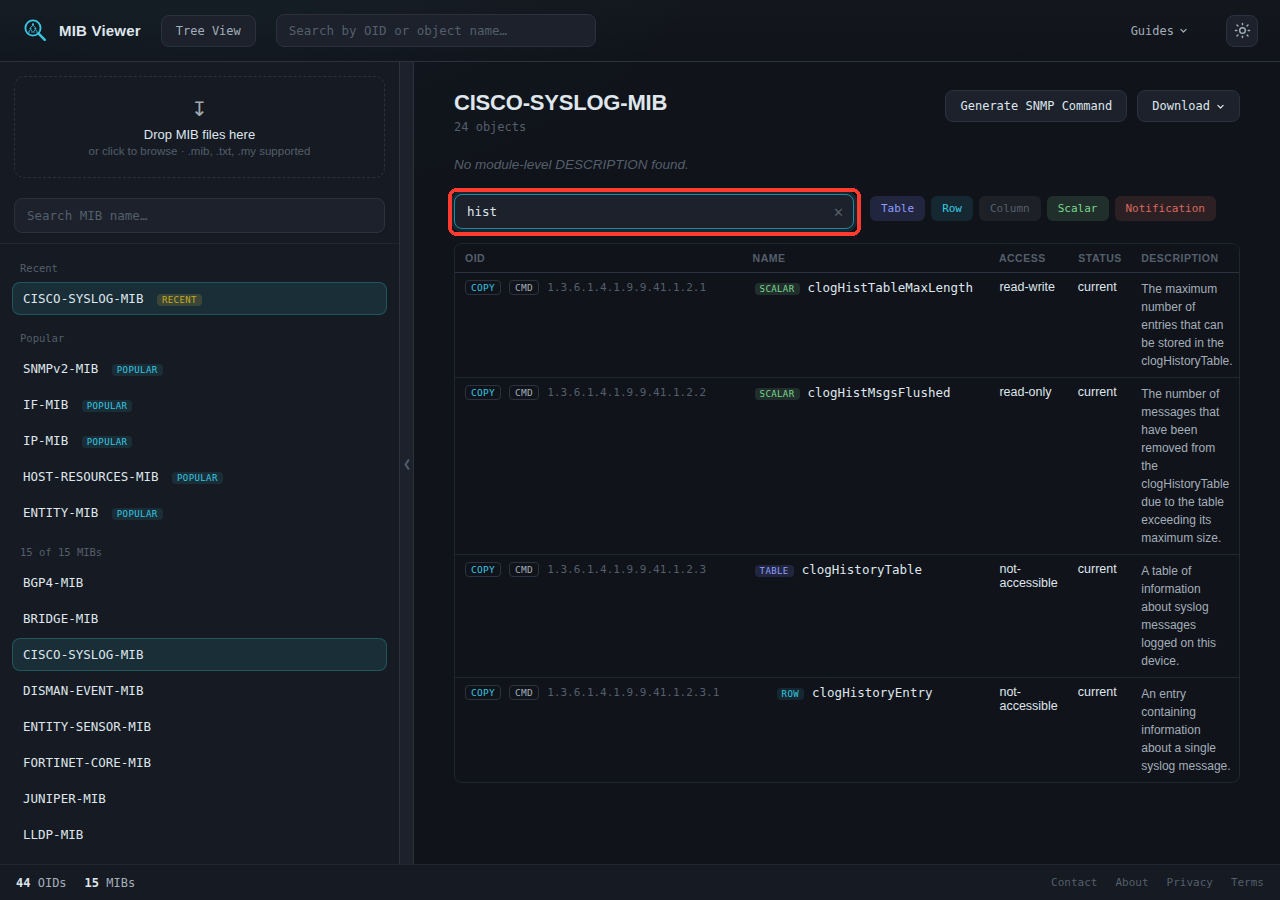Toggle the Table type filter

pos(897,209)
